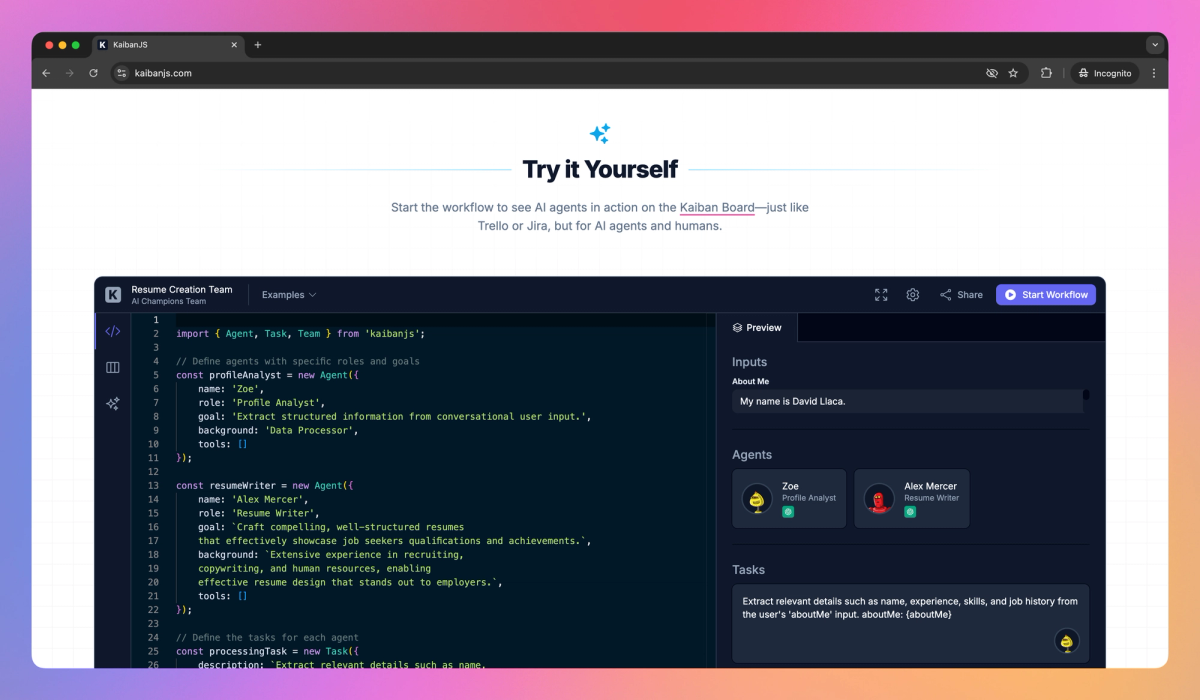Open the browser tab search chevron
Viewport: 1200px width, 700px height.
pos(1154,44)
